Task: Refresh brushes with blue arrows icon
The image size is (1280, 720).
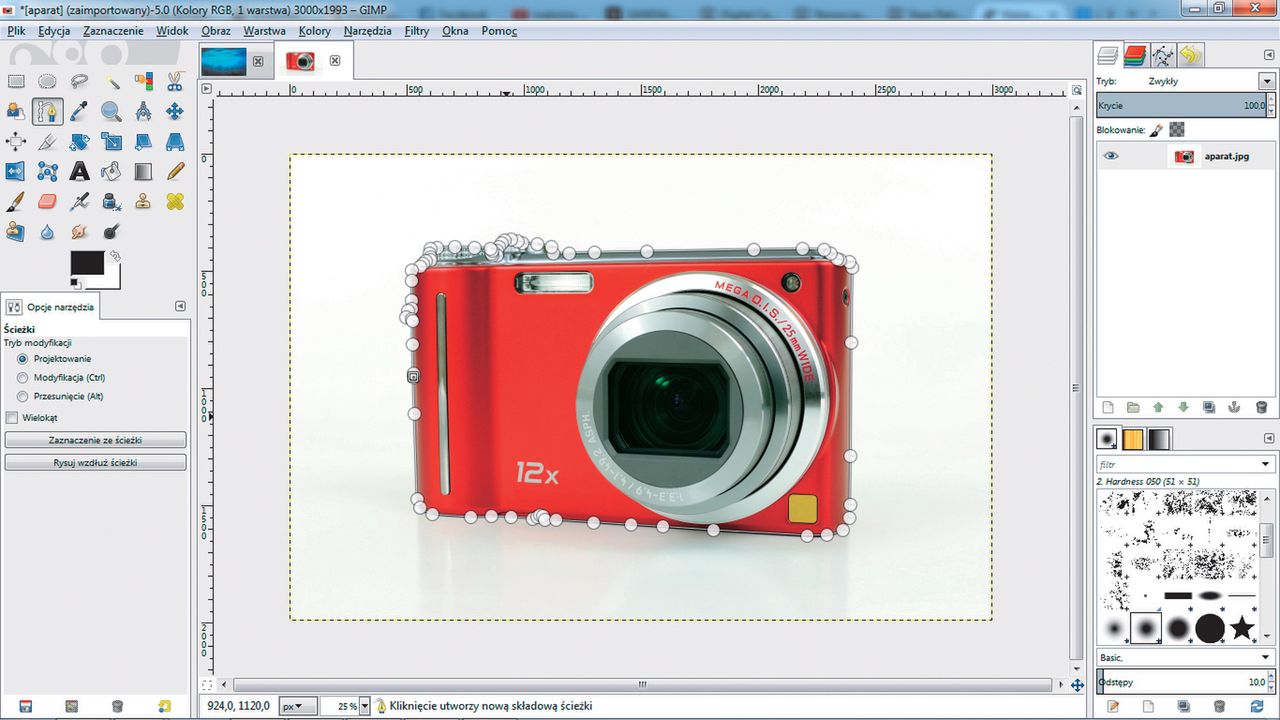Action: 1257,706
